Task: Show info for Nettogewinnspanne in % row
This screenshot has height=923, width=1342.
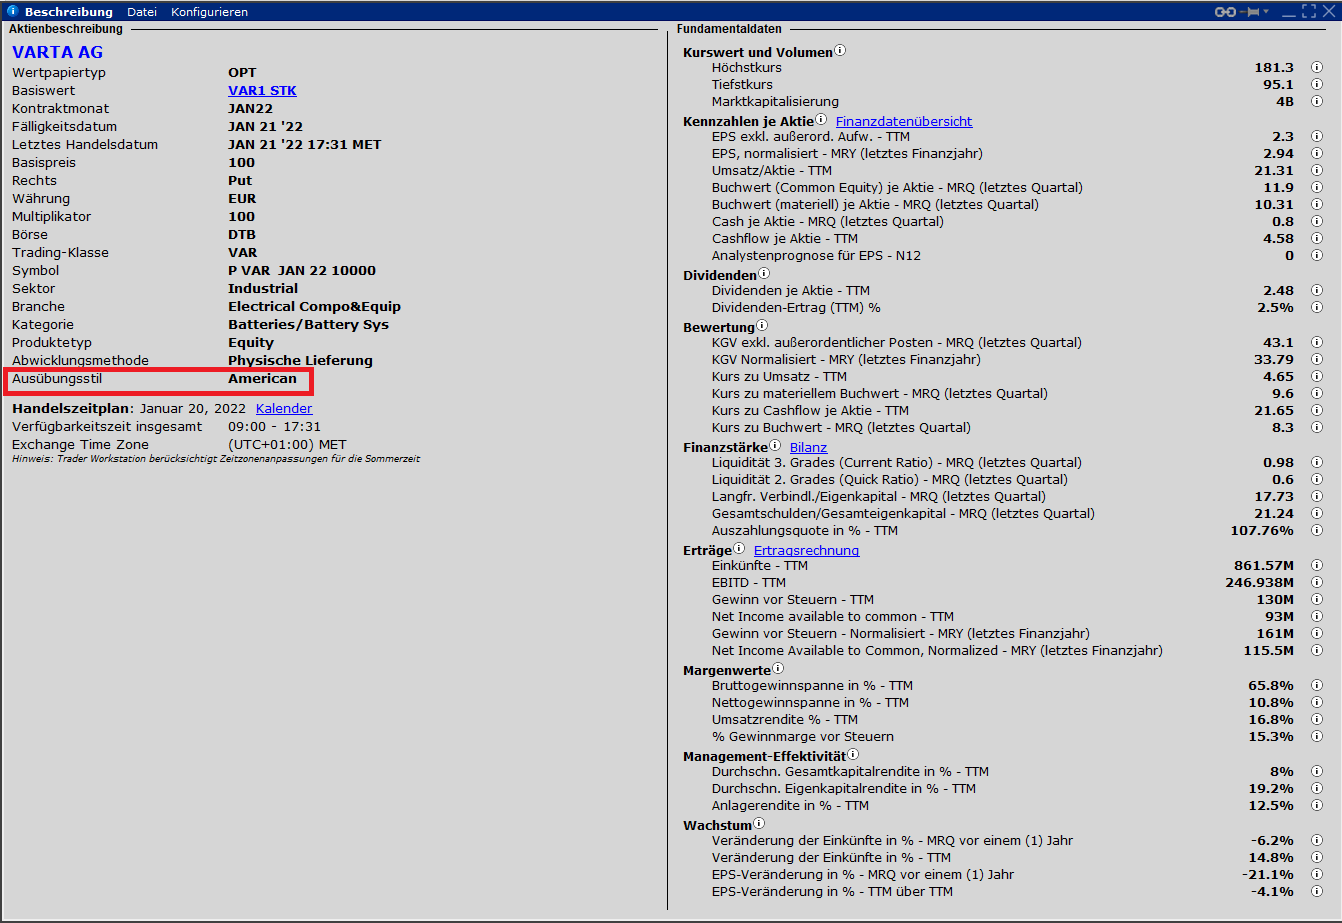Action: click(1317, 703)
